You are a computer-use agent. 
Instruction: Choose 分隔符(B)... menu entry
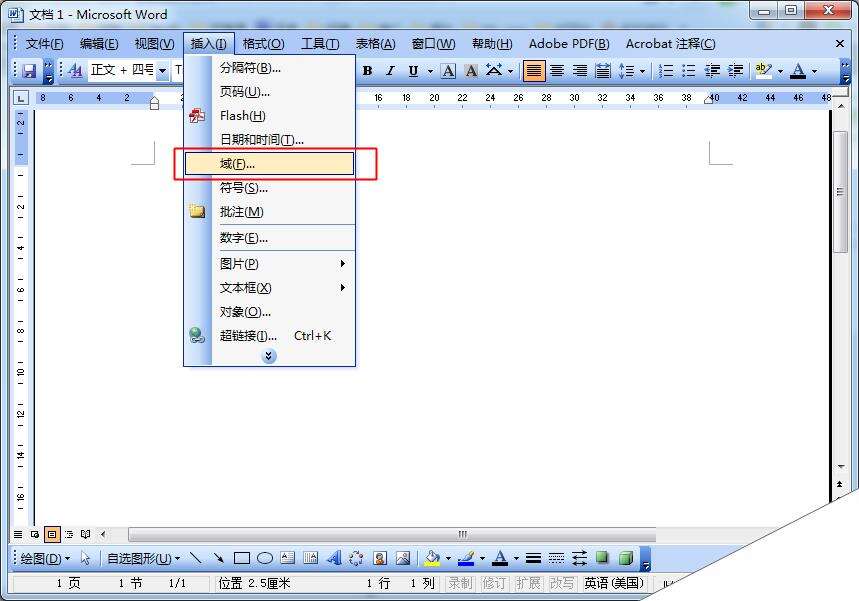click(269, 68)
